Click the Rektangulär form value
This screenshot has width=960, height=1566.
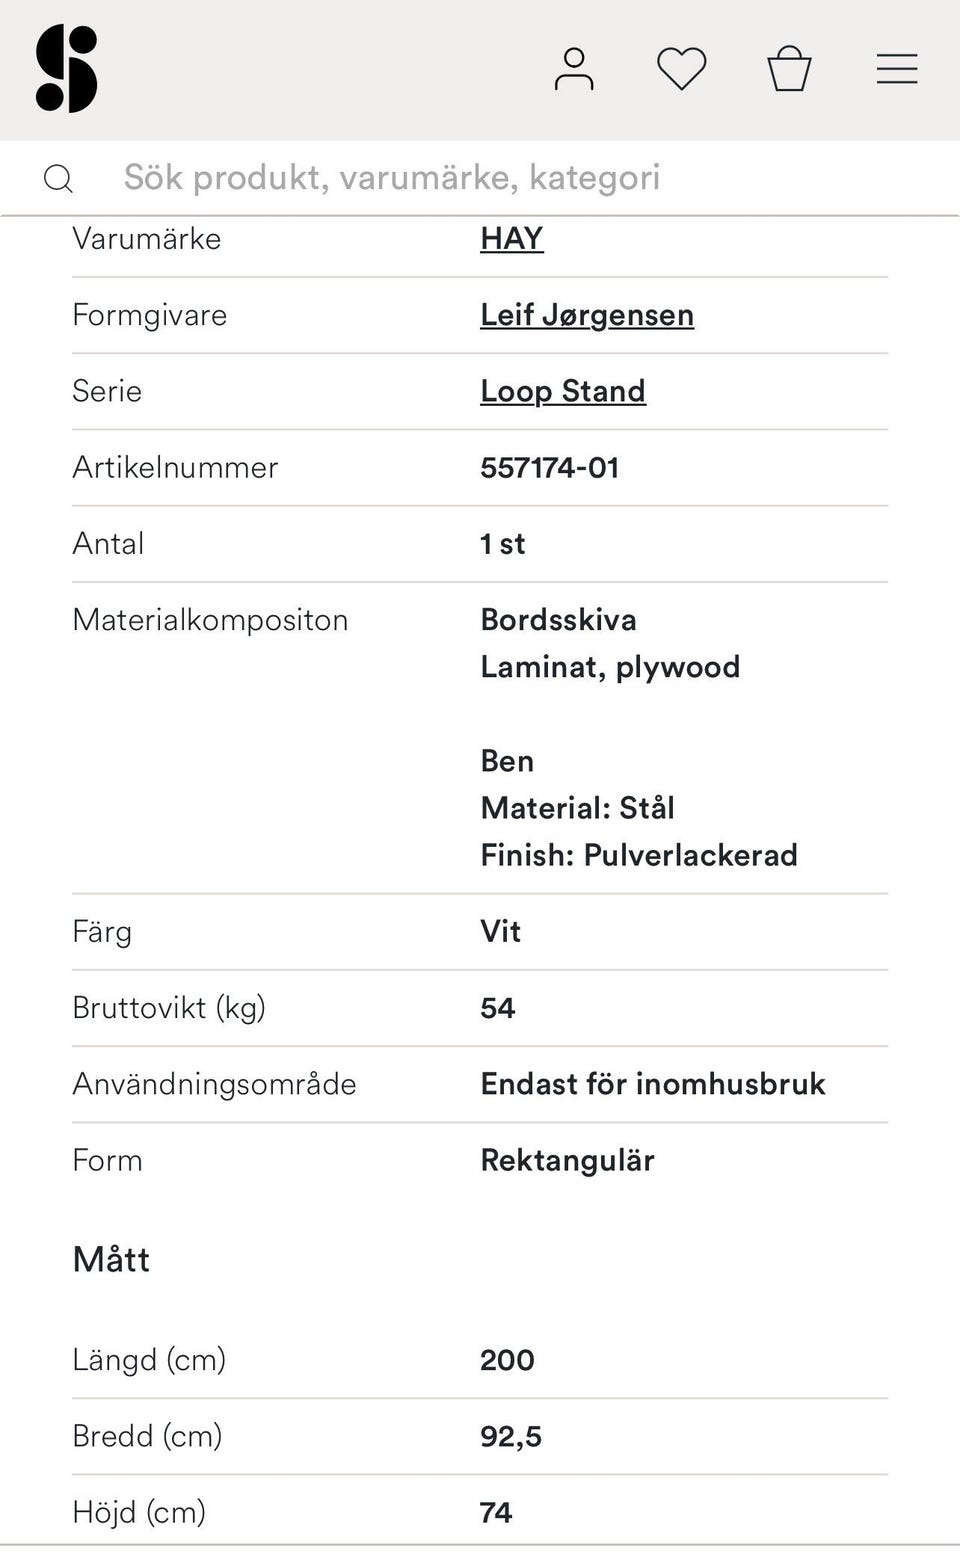pos(567,1160)
